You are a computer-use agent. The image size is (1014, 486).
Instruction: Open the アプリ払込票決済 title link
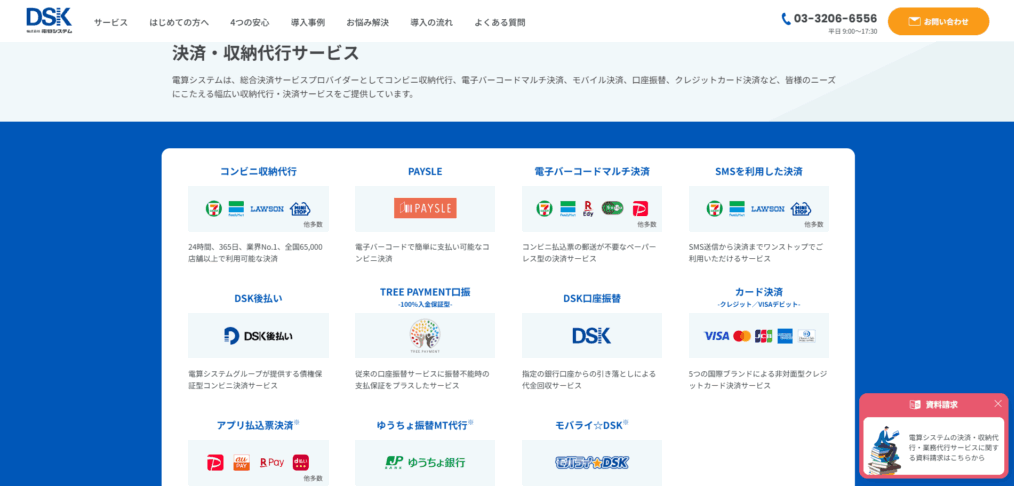(255, 425)
